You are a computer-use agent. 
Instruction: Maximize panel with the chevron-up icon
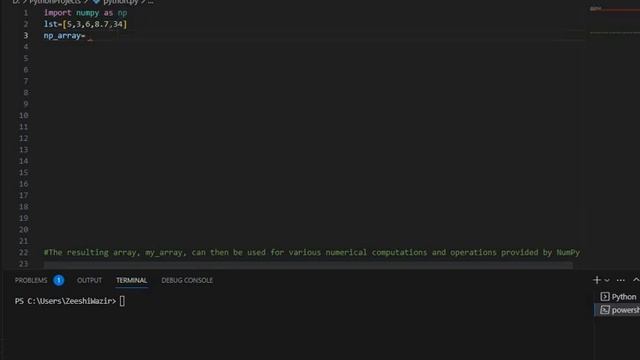pos(636,280)
